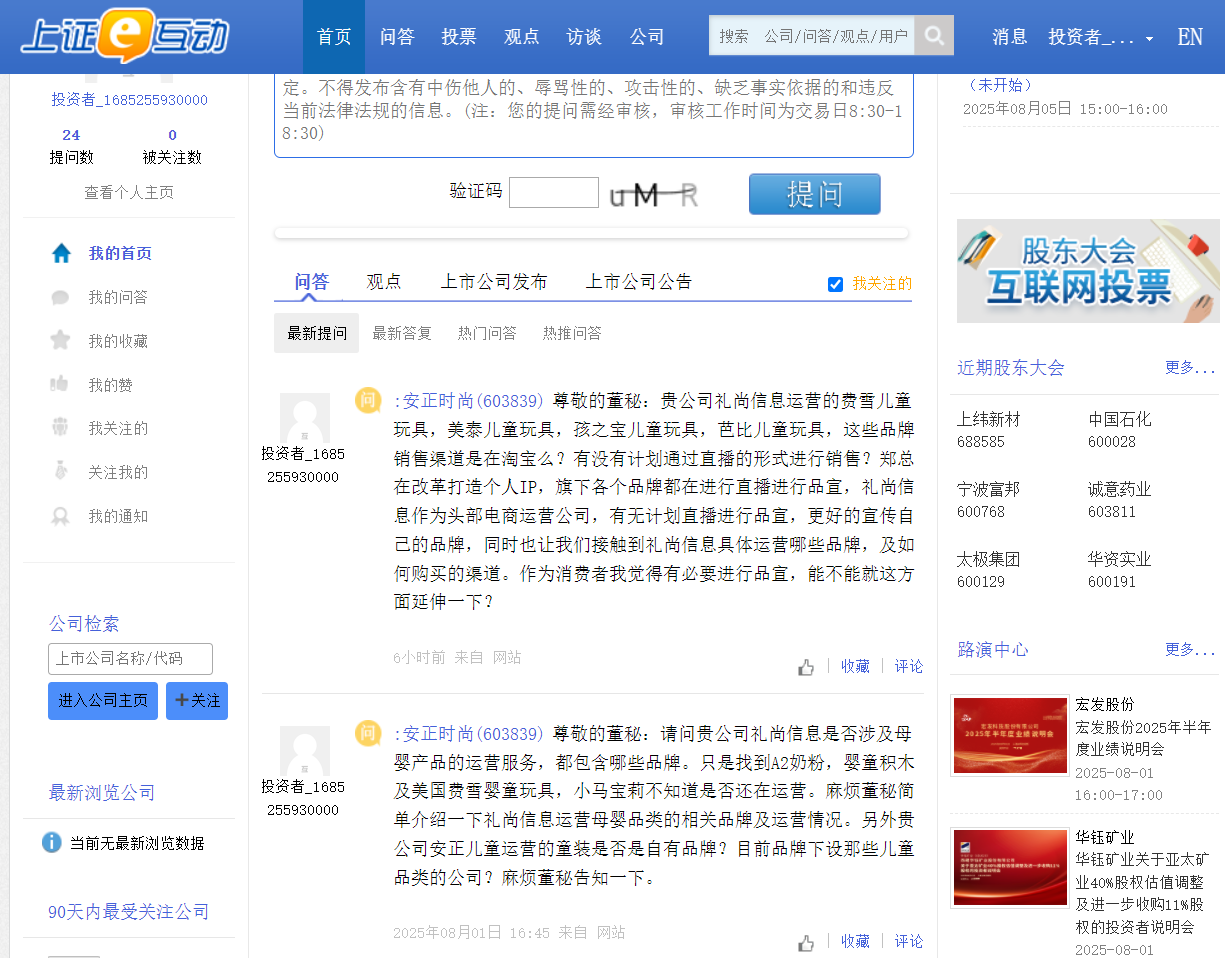
Task: Open 太极集团 600129 company
Action: coord(989,570)
